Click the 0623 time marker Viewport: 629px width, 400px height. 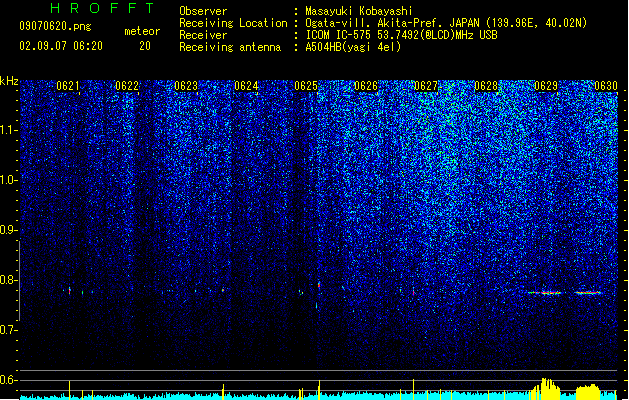[186, 86]
